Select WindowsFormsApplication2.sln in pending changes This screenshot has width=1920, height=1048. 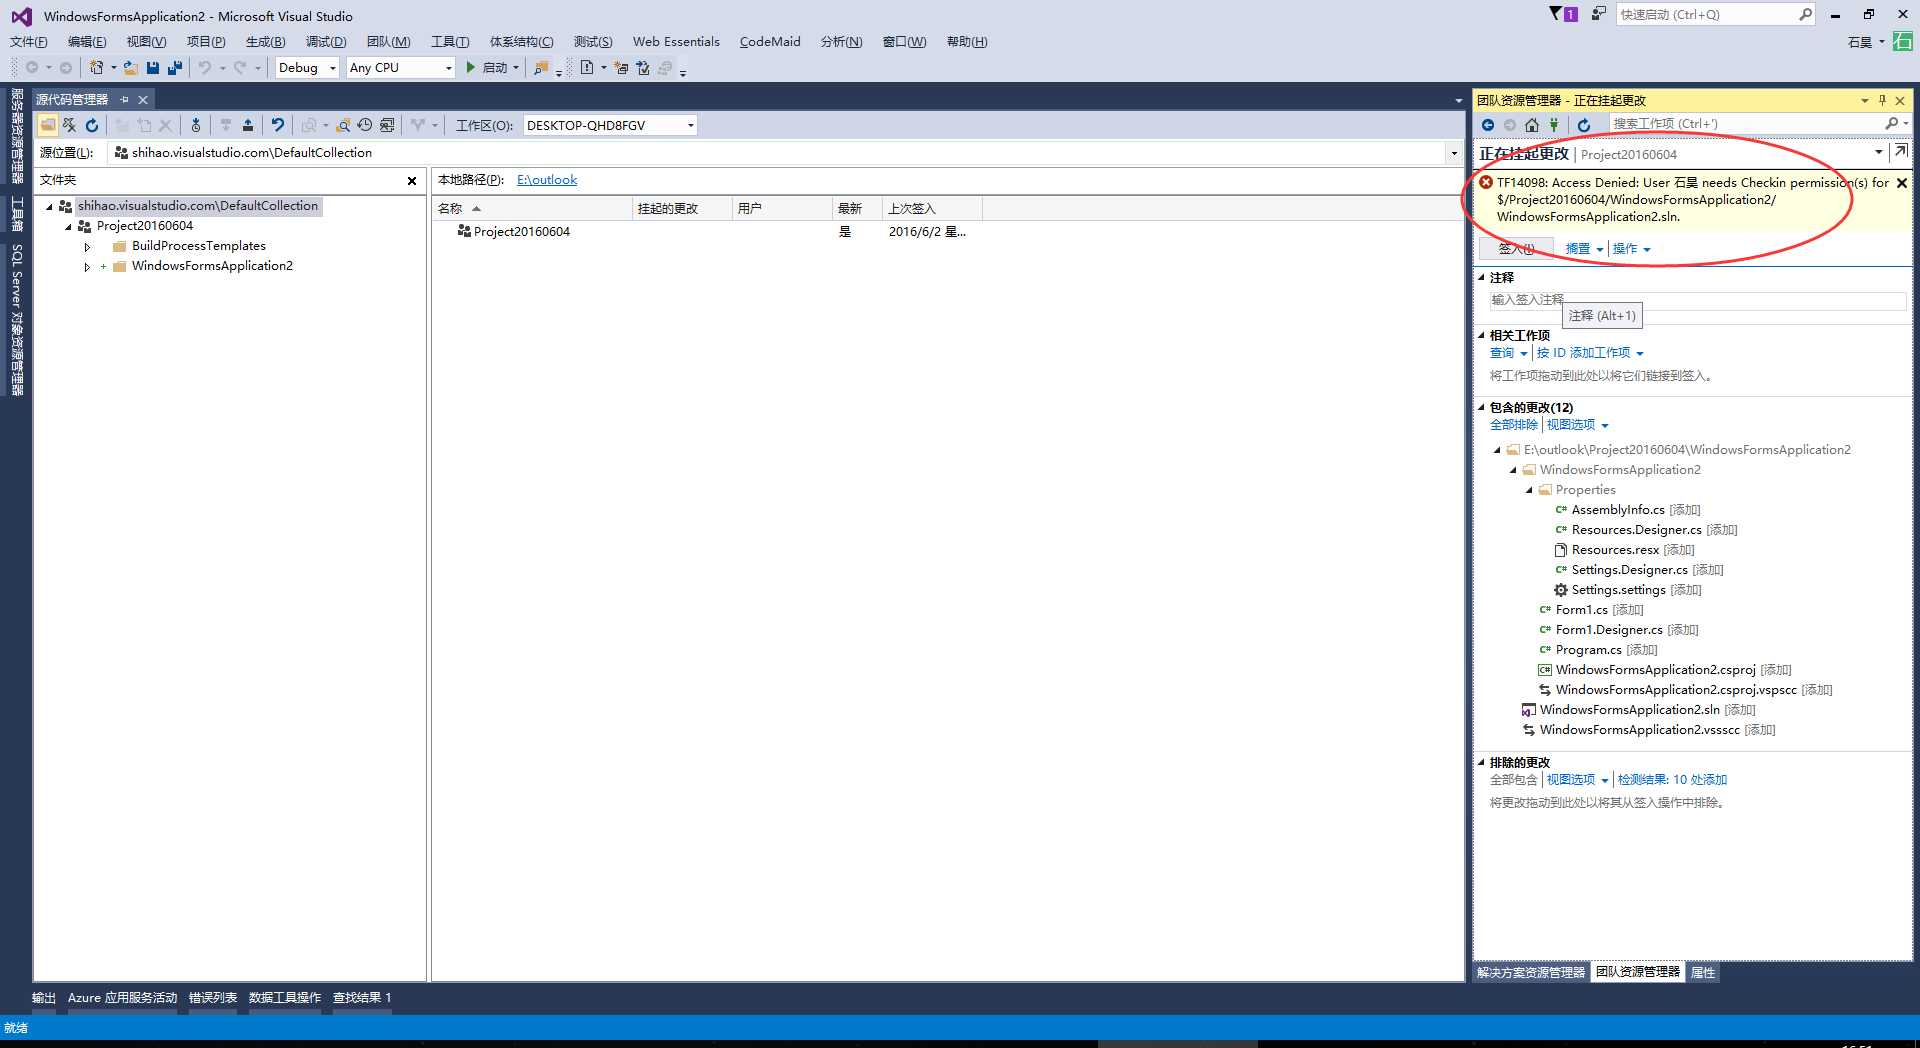pyautogui.click(x=1630, y=710)
